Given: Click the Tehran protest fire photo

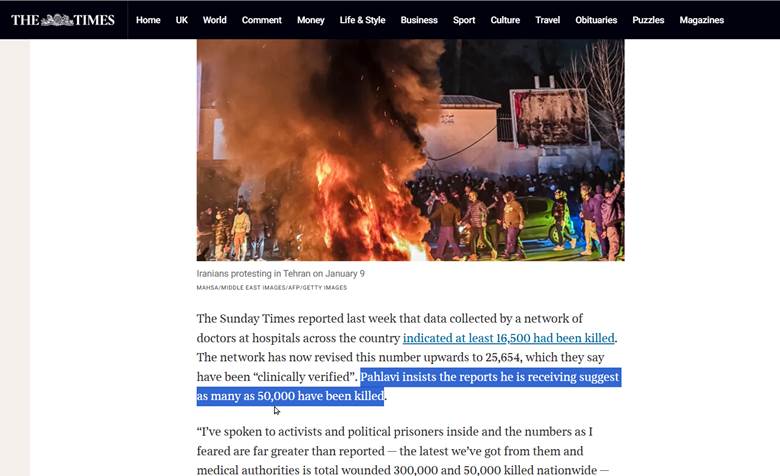Looking at the screenshot, I should [x=410, y=150].
